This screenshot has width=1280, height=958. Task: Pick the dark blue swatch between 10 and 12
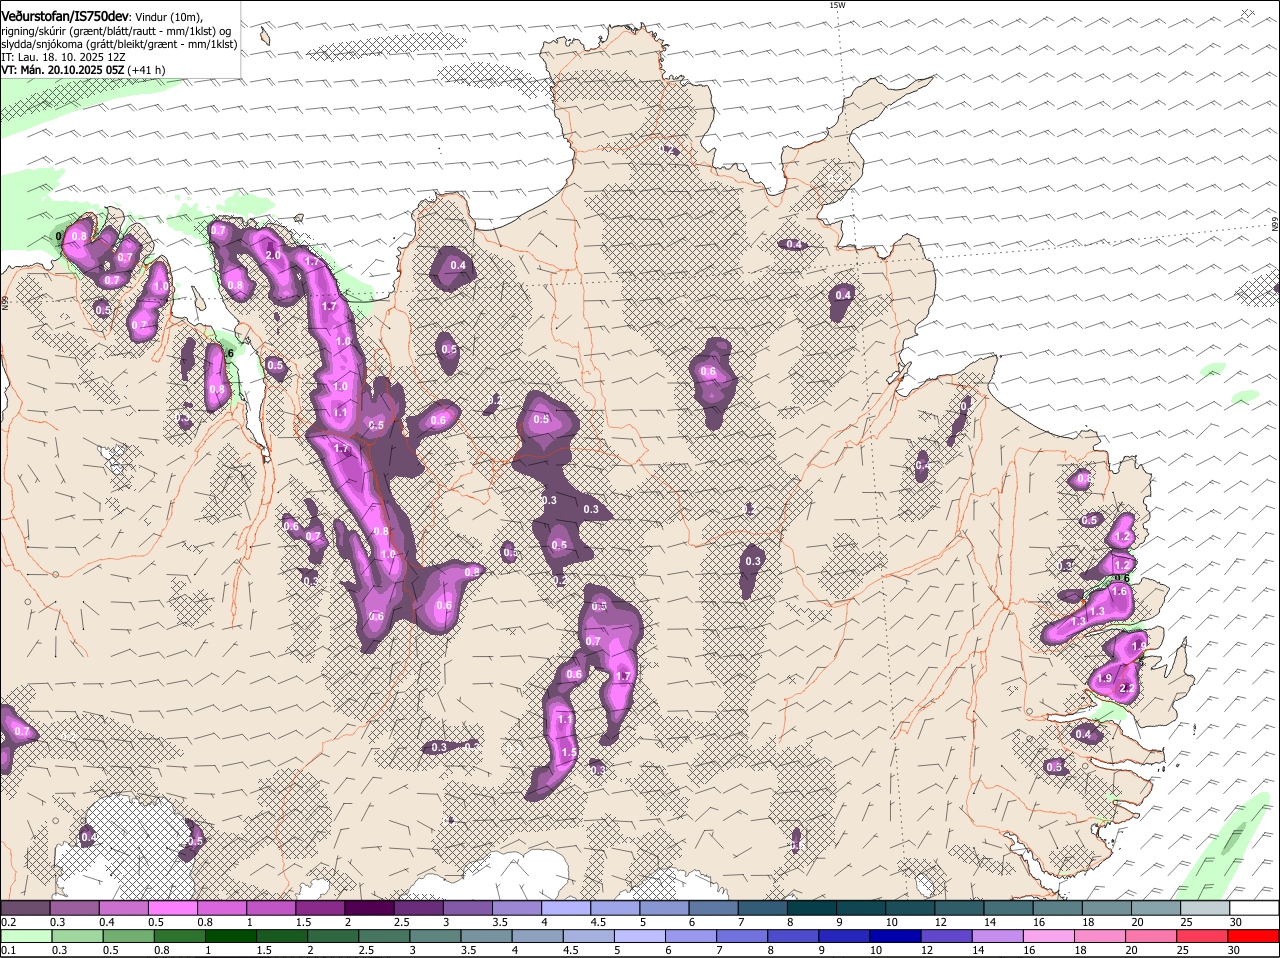[x=894, y=937]
